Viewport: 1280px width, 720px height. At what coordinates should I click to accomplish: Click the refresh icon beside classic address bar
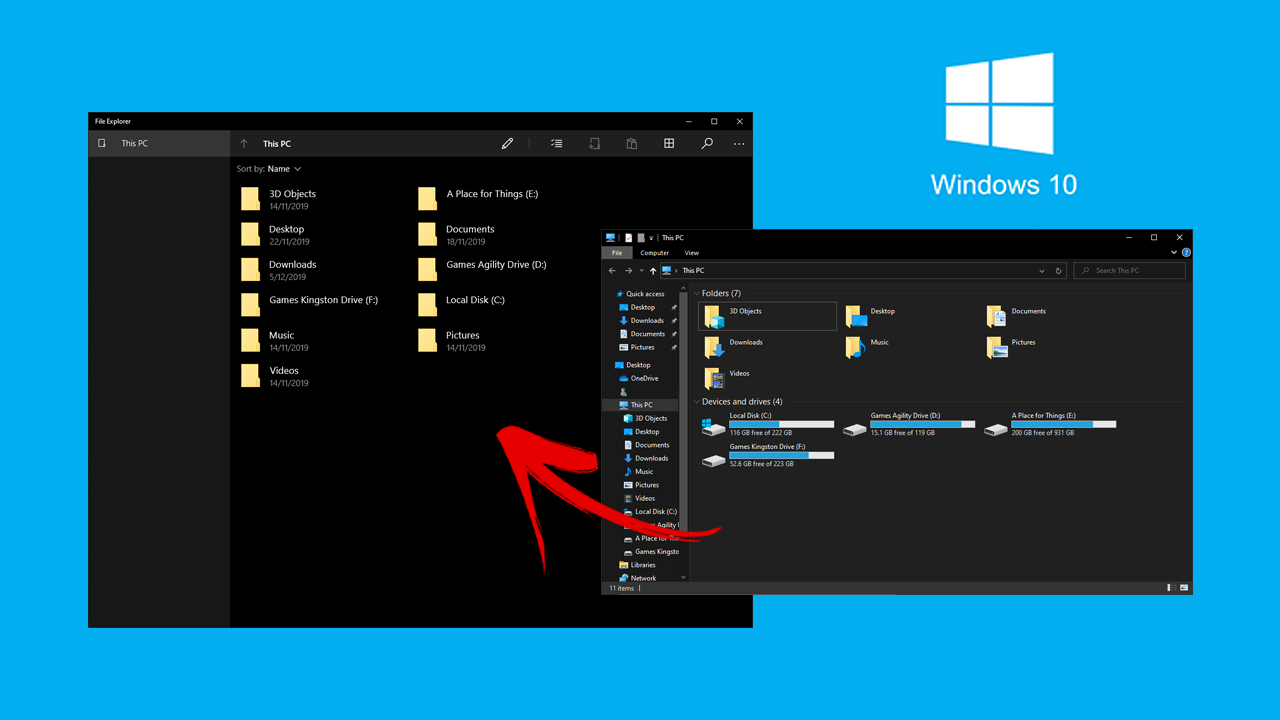pyautogui.click(x=1058, y=271)
